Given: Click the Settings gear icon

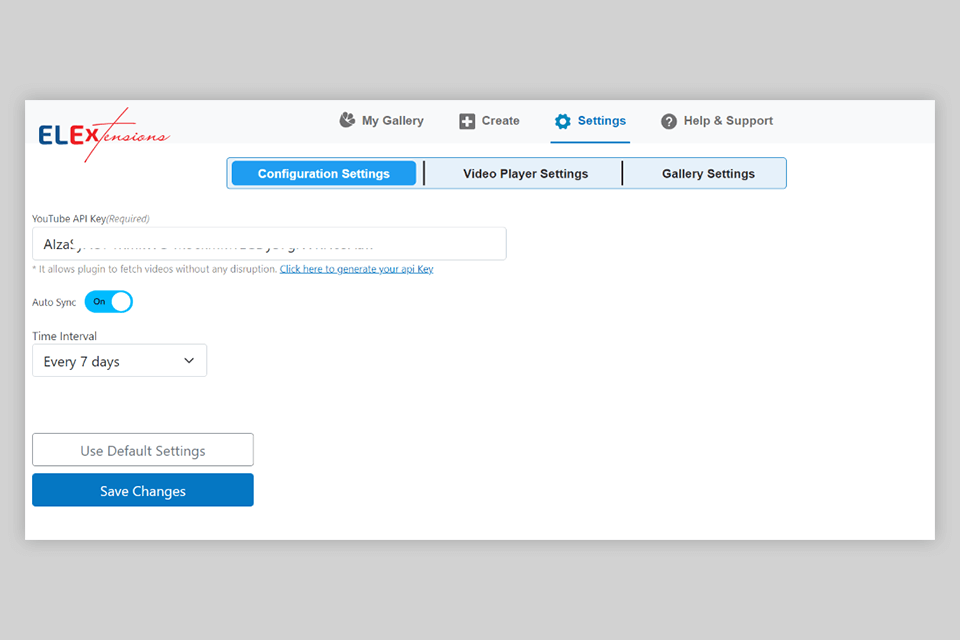Looking at the screenshot, I should tap(563, 121).
